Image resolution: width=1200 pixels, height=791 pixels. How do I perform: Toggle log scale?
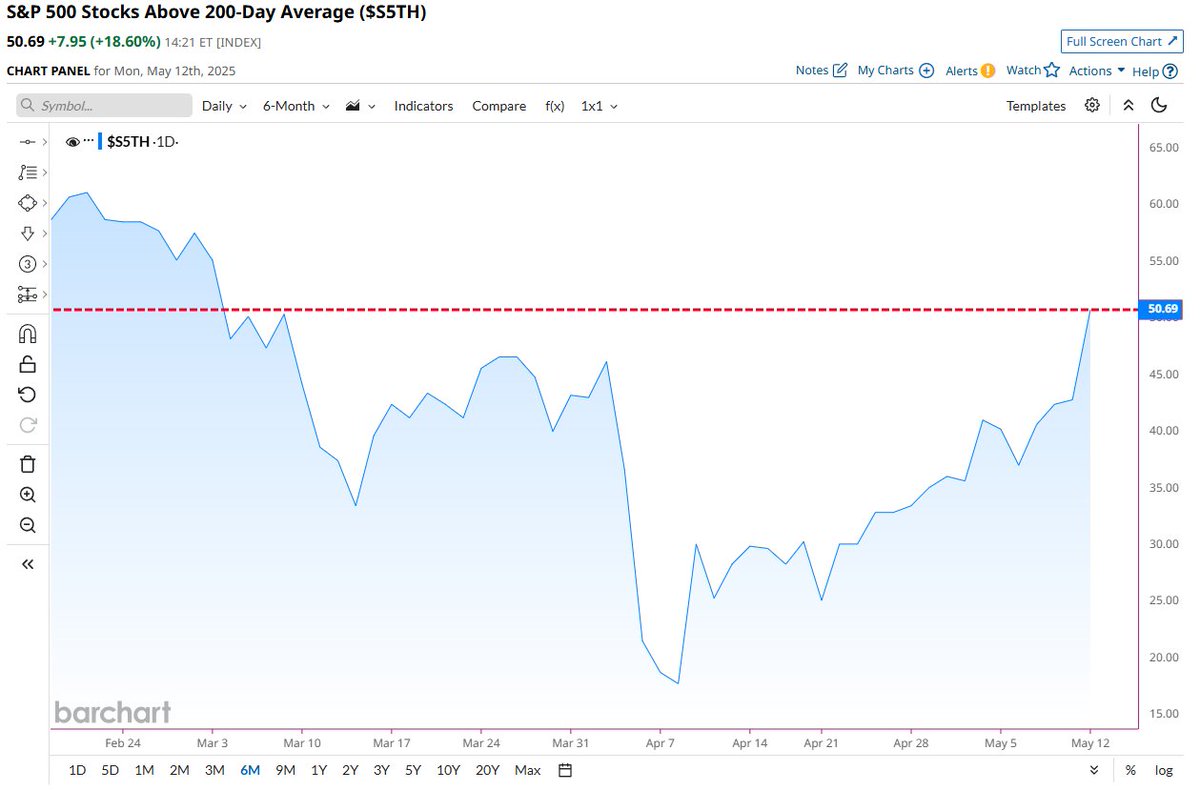pos(1164,770)
